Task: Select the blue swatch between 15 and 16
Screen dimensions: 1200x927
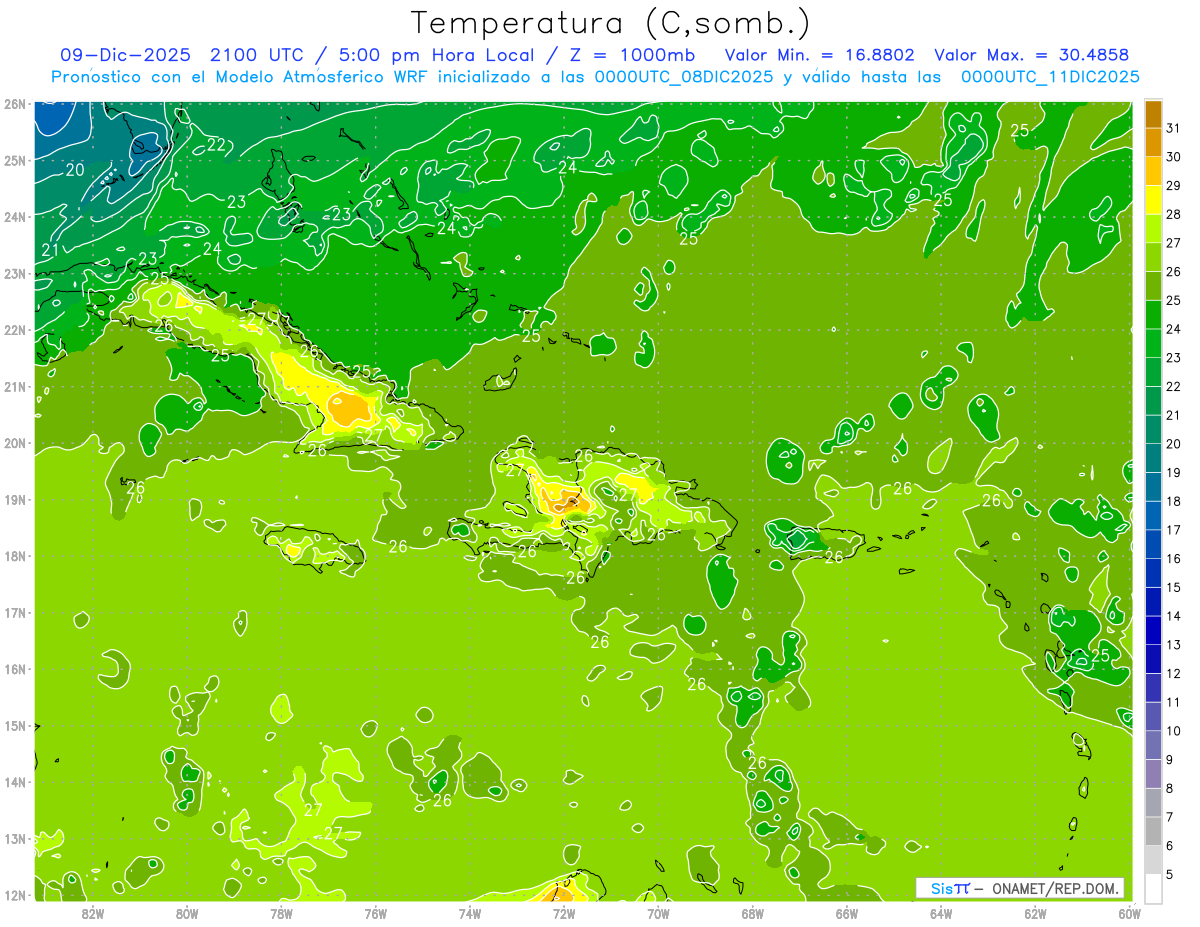Action: [1153, 573]
